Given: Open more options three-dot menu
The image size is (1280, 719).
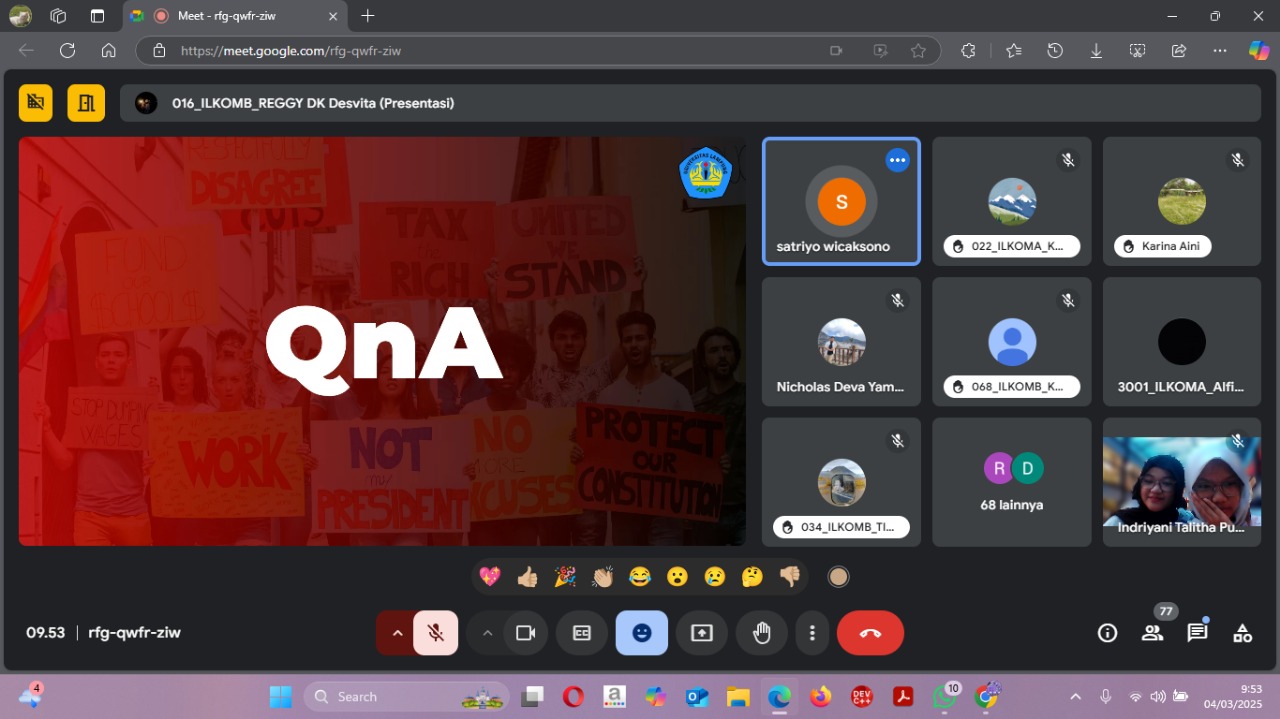Looking at the screenshot, I should click(812, 633).
